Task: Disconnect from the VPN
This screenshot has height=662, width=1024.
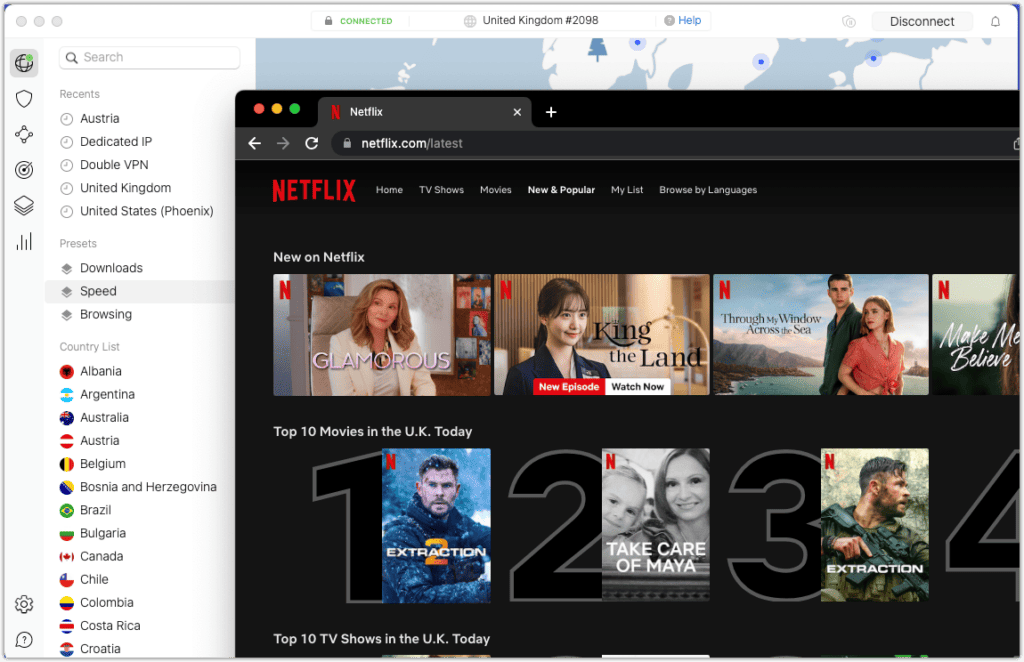Action: point(921,21)
